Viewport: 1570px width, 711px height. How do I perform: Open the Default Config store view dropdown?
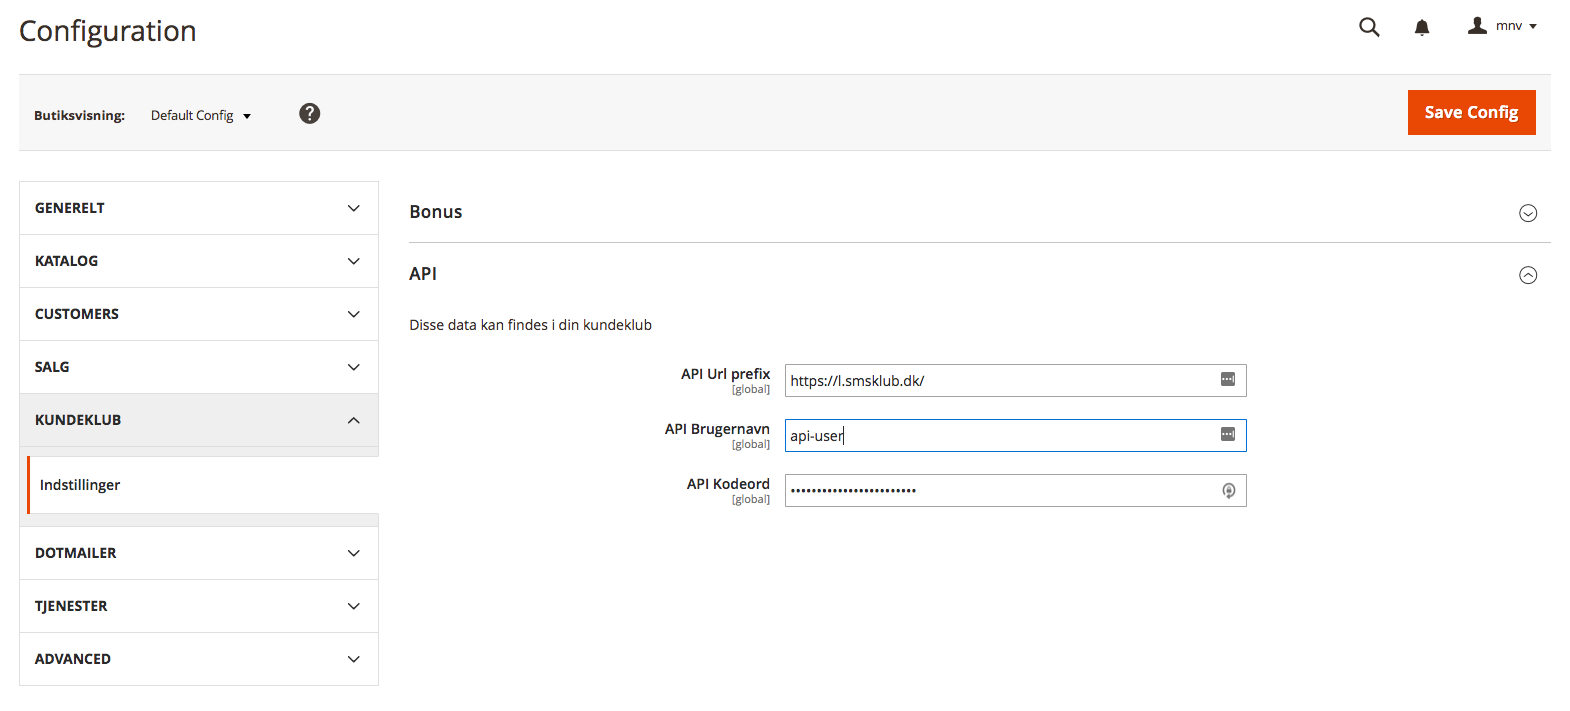click(x=201, y=115)
